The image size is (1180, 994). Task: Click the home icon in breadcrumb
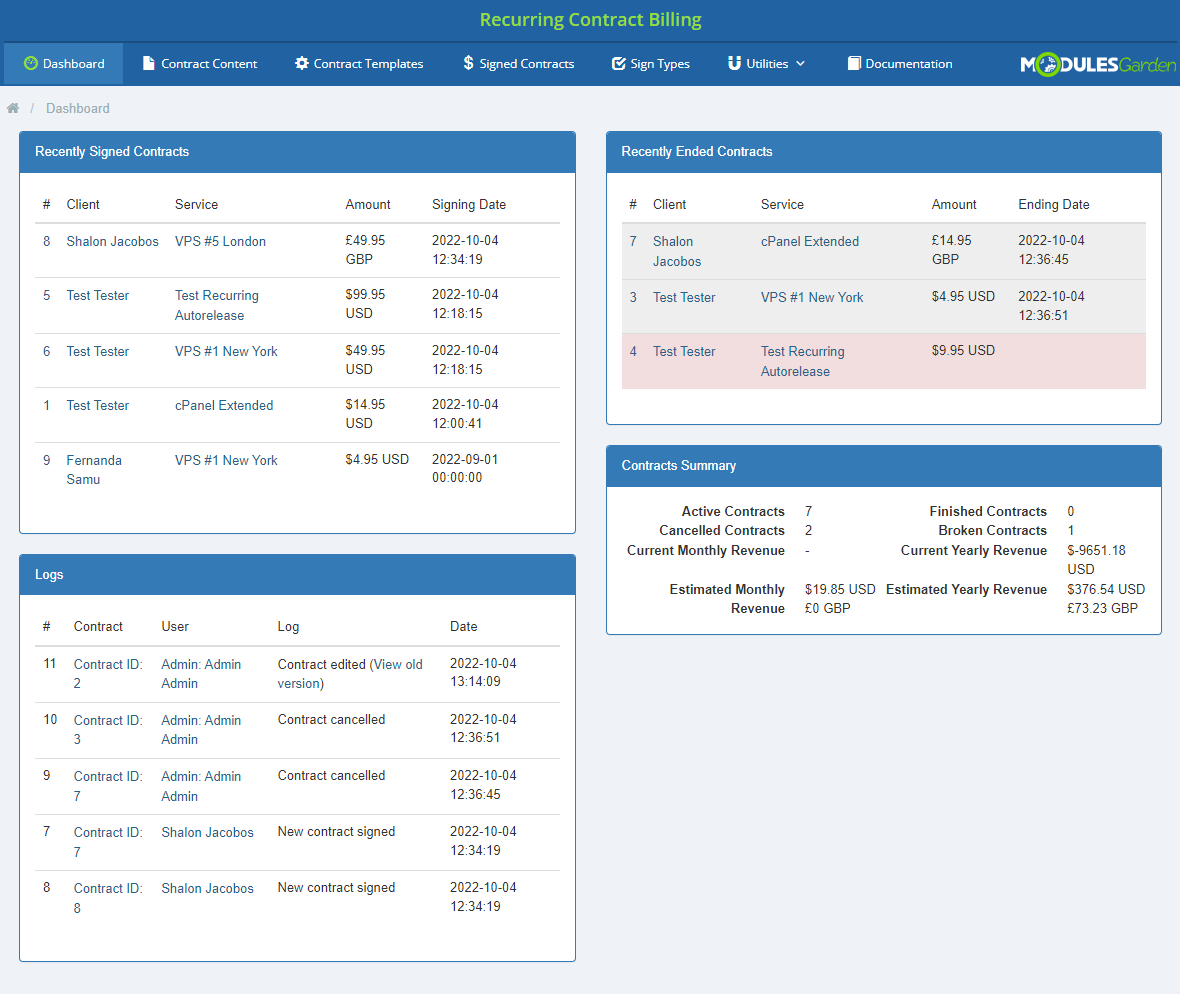tap(13, 108)
